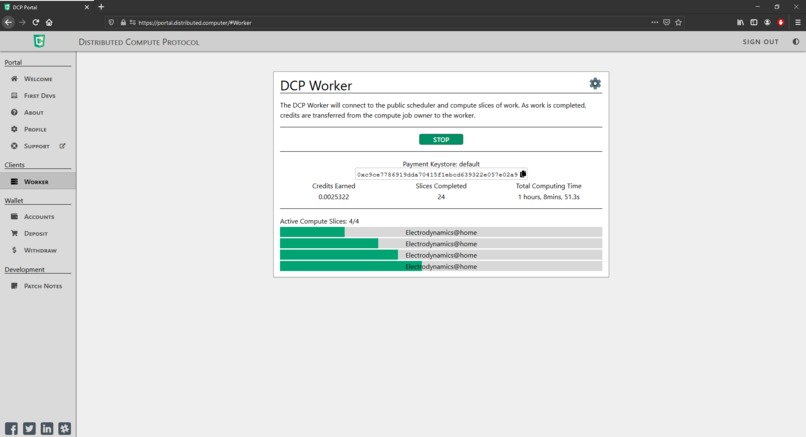Open a new browser tab
This screenshot has height=437, width=806.
[101, 7]
